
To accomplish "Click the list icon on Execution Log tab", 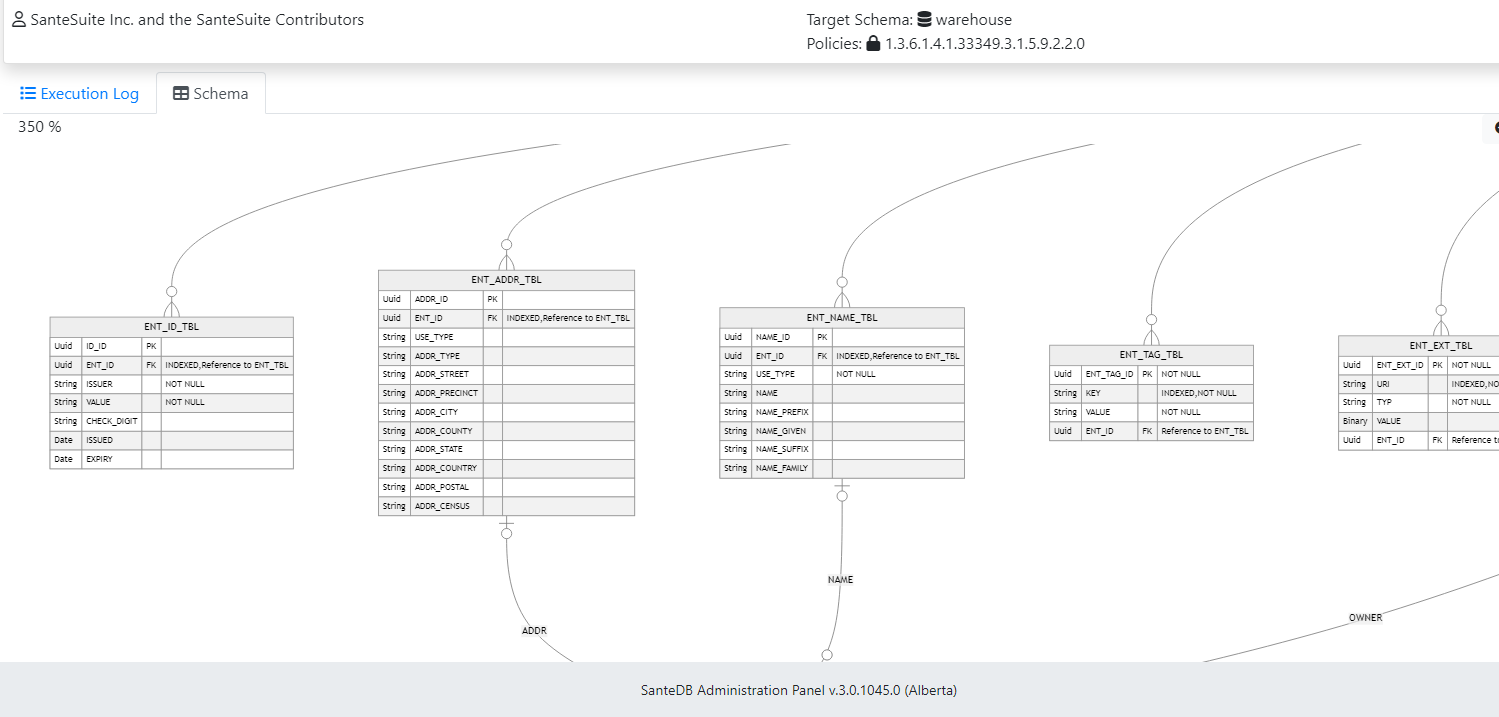I will 28,94.
